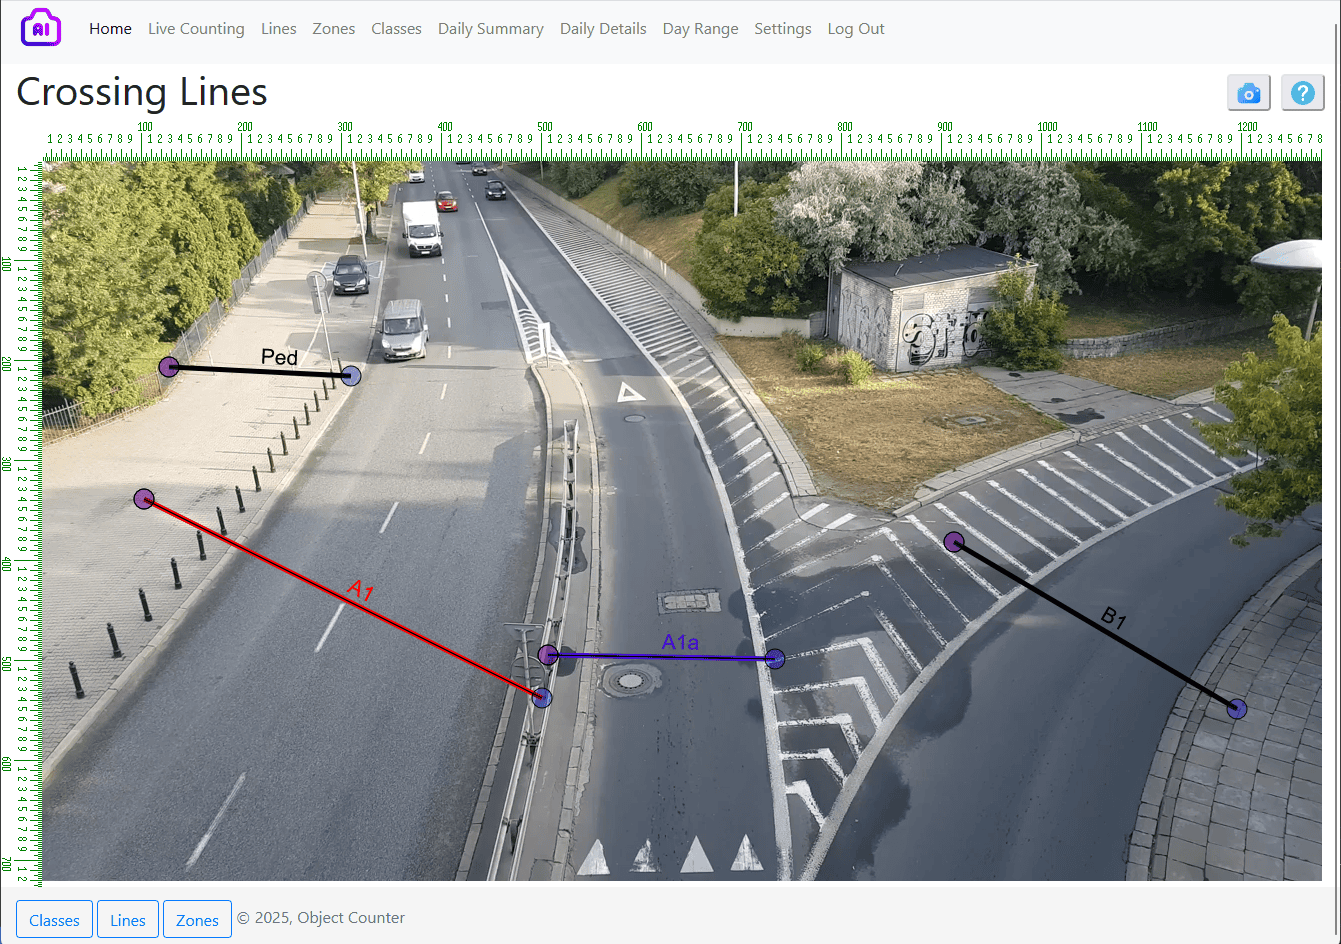Select the purple start handle of line B1
Screen dimensions: 1341x944
pyautogui.click(x=954, y=542)
